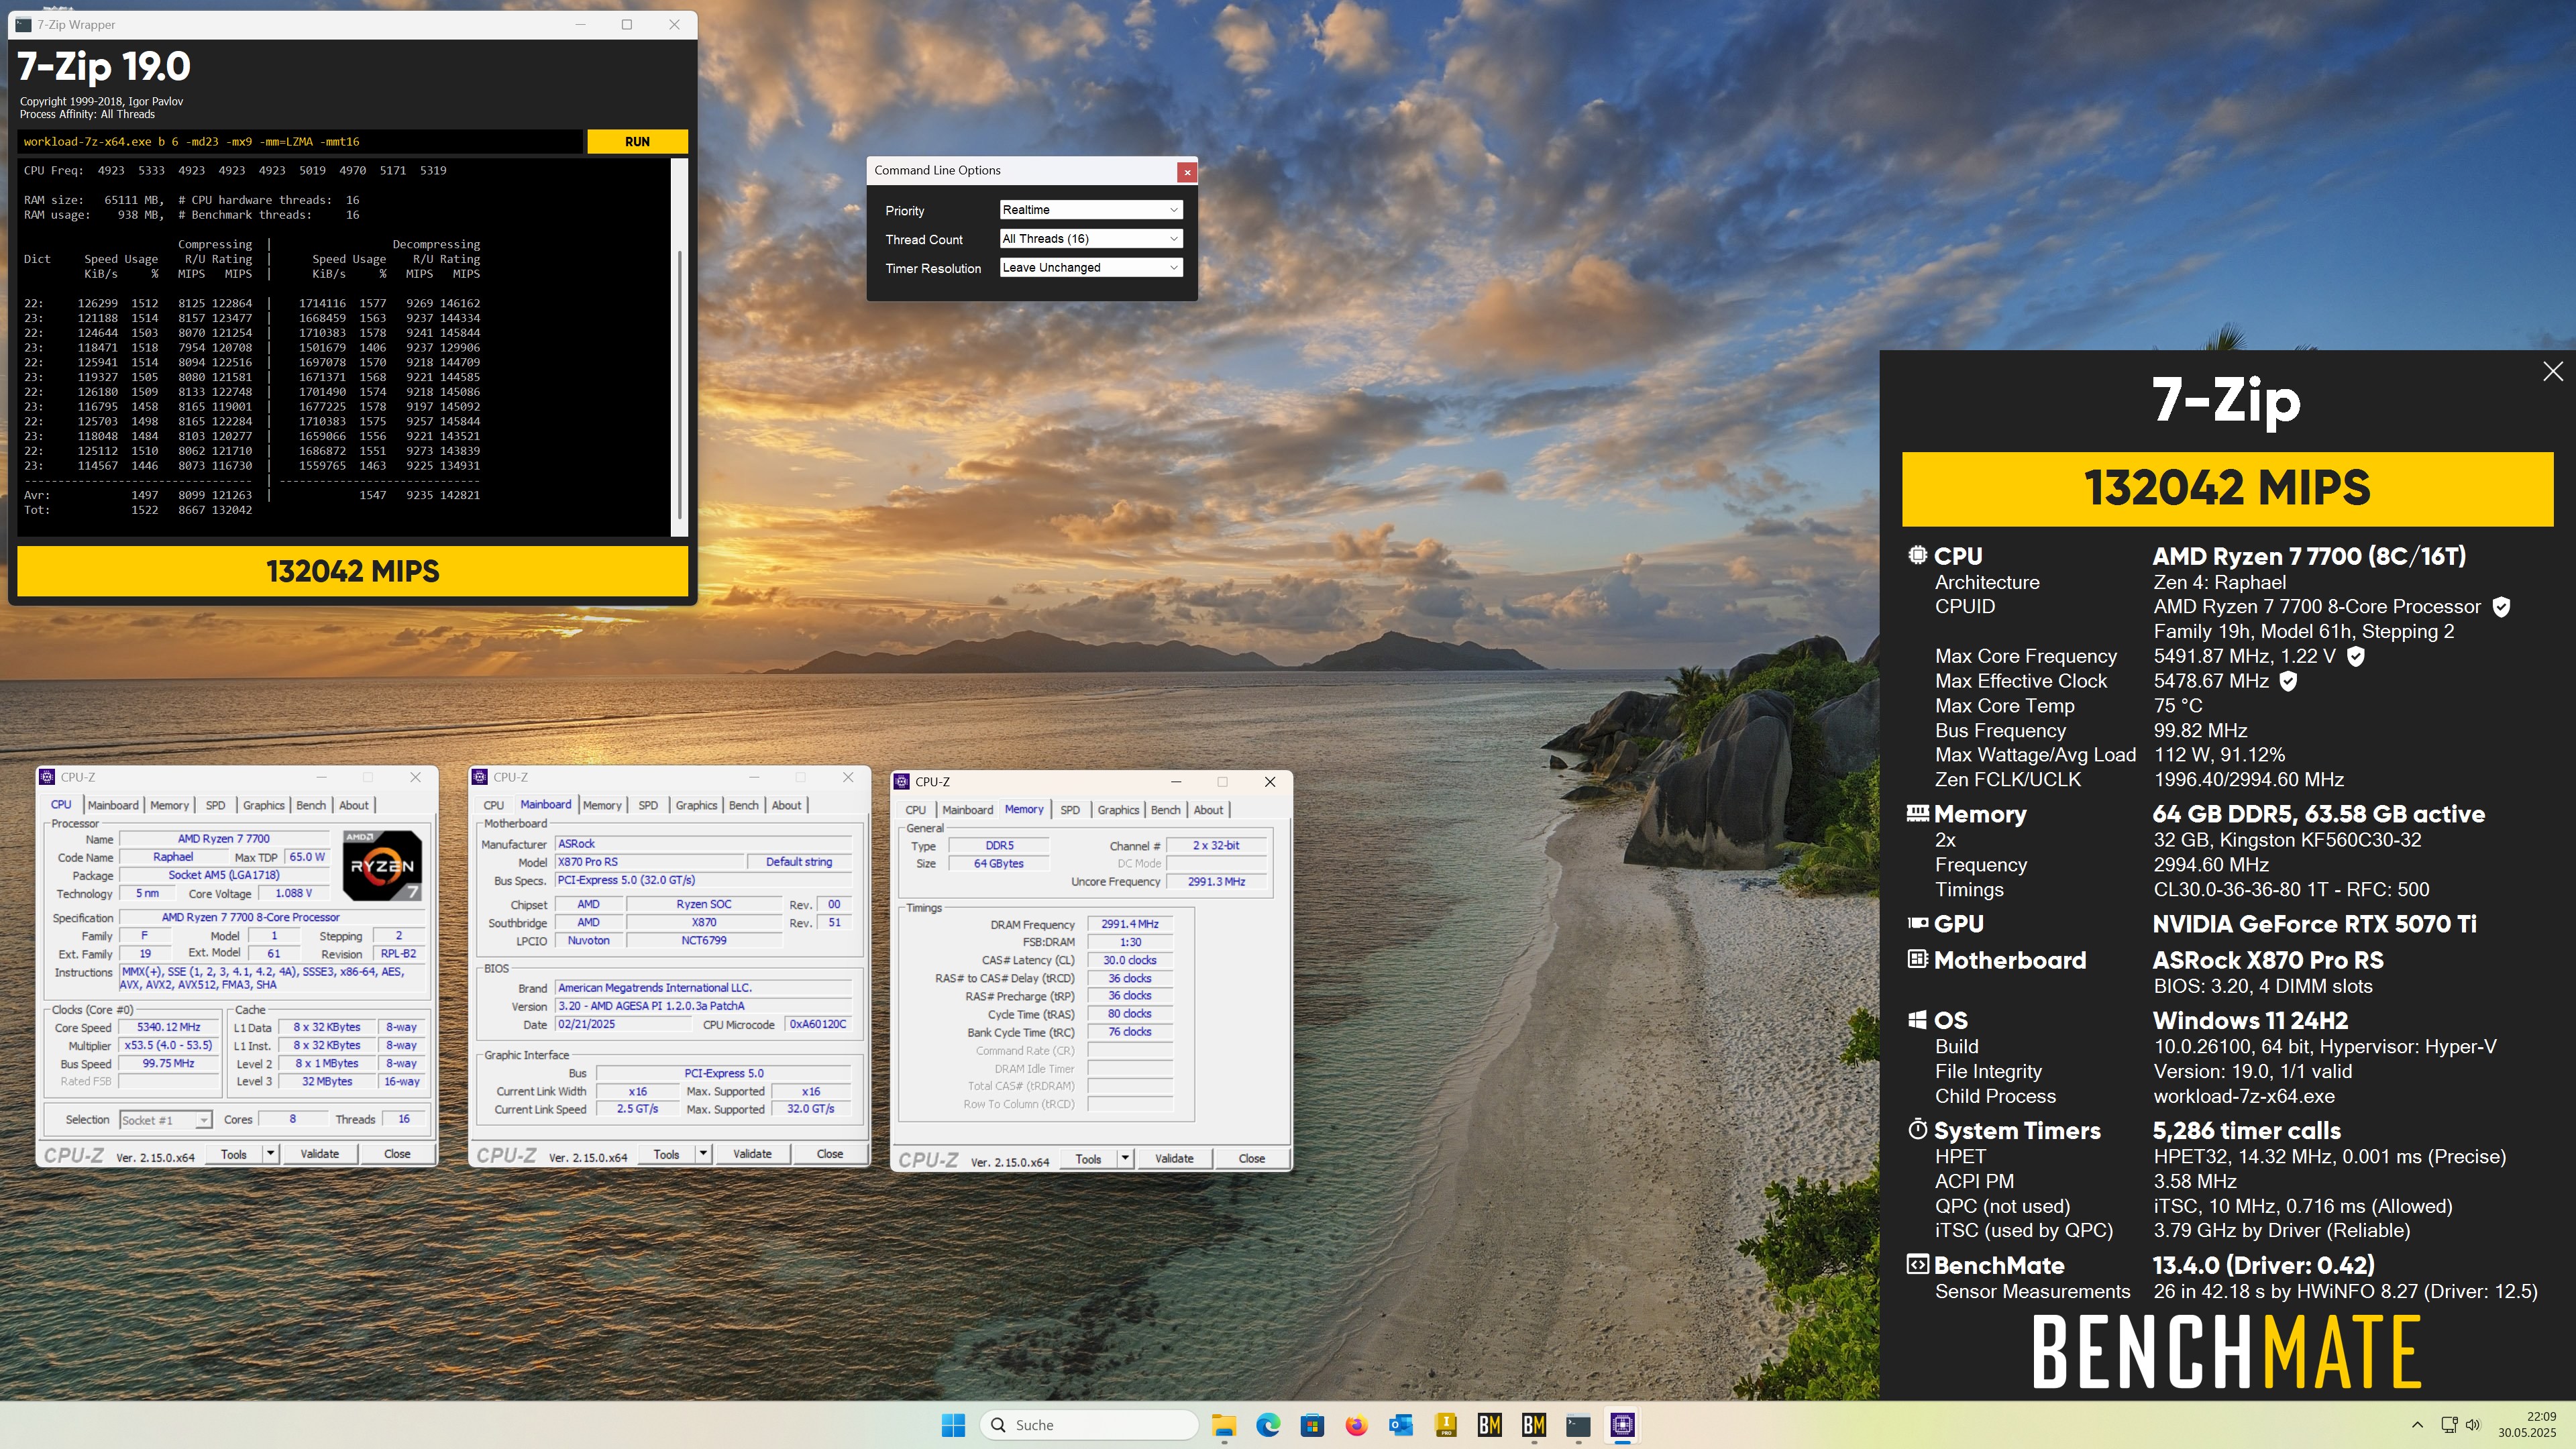
Task: Click title icon of CPU-Z Memory window
Action: (x=902, y=782)
